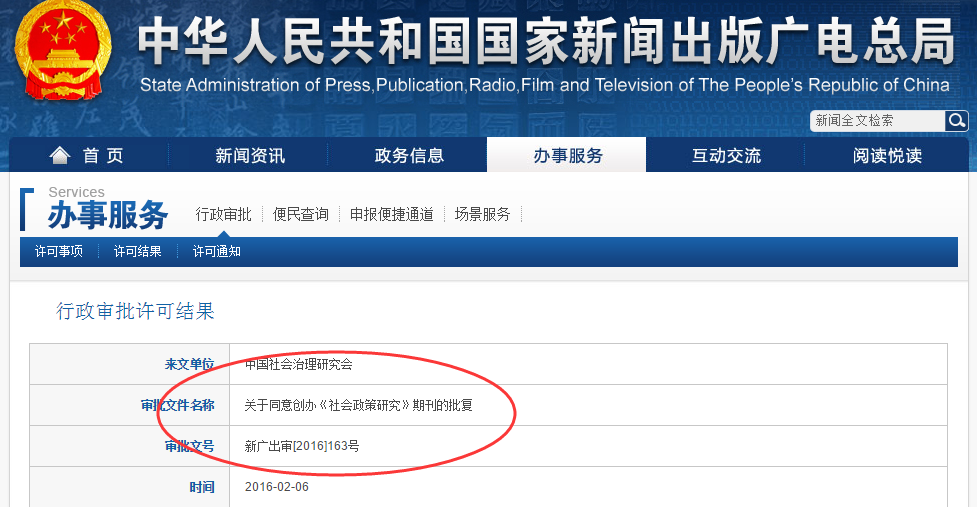This screenshot has width=977, height=507.
Task: Click the English State Administration subtitle
Action: pos(545,85)
